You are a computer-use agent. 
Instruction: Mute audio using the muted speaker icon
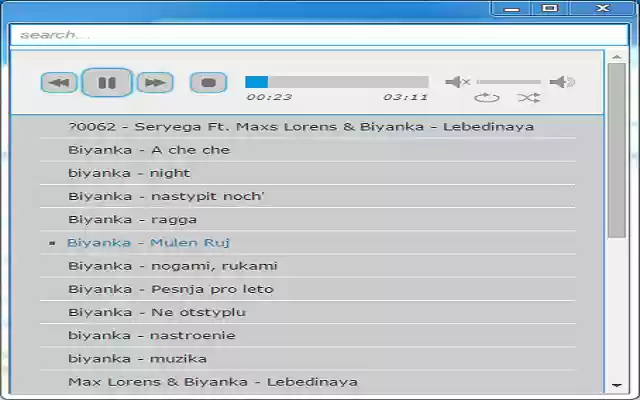[458, 82]
